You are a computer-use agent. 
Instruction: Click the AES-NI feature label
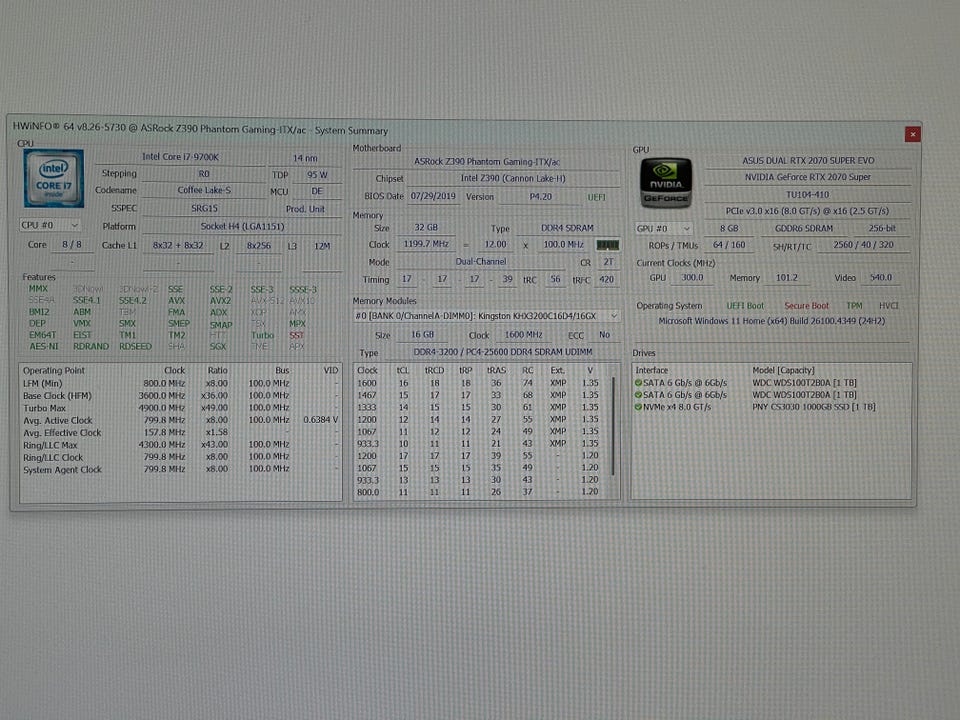pos(43,347)
